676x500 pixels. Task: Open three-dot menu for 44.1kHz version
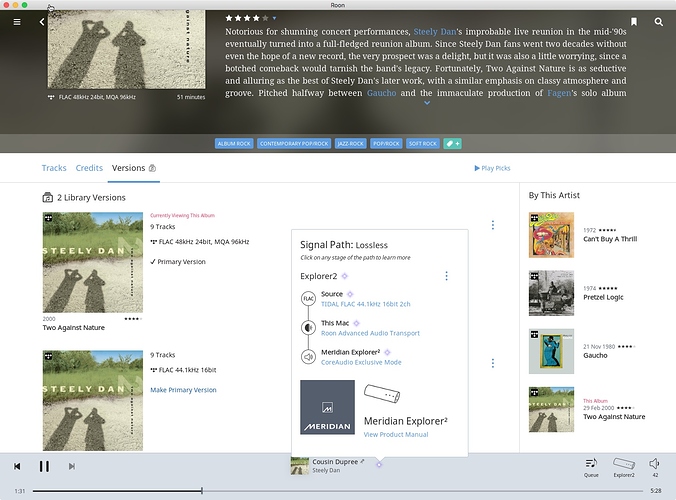493,363
